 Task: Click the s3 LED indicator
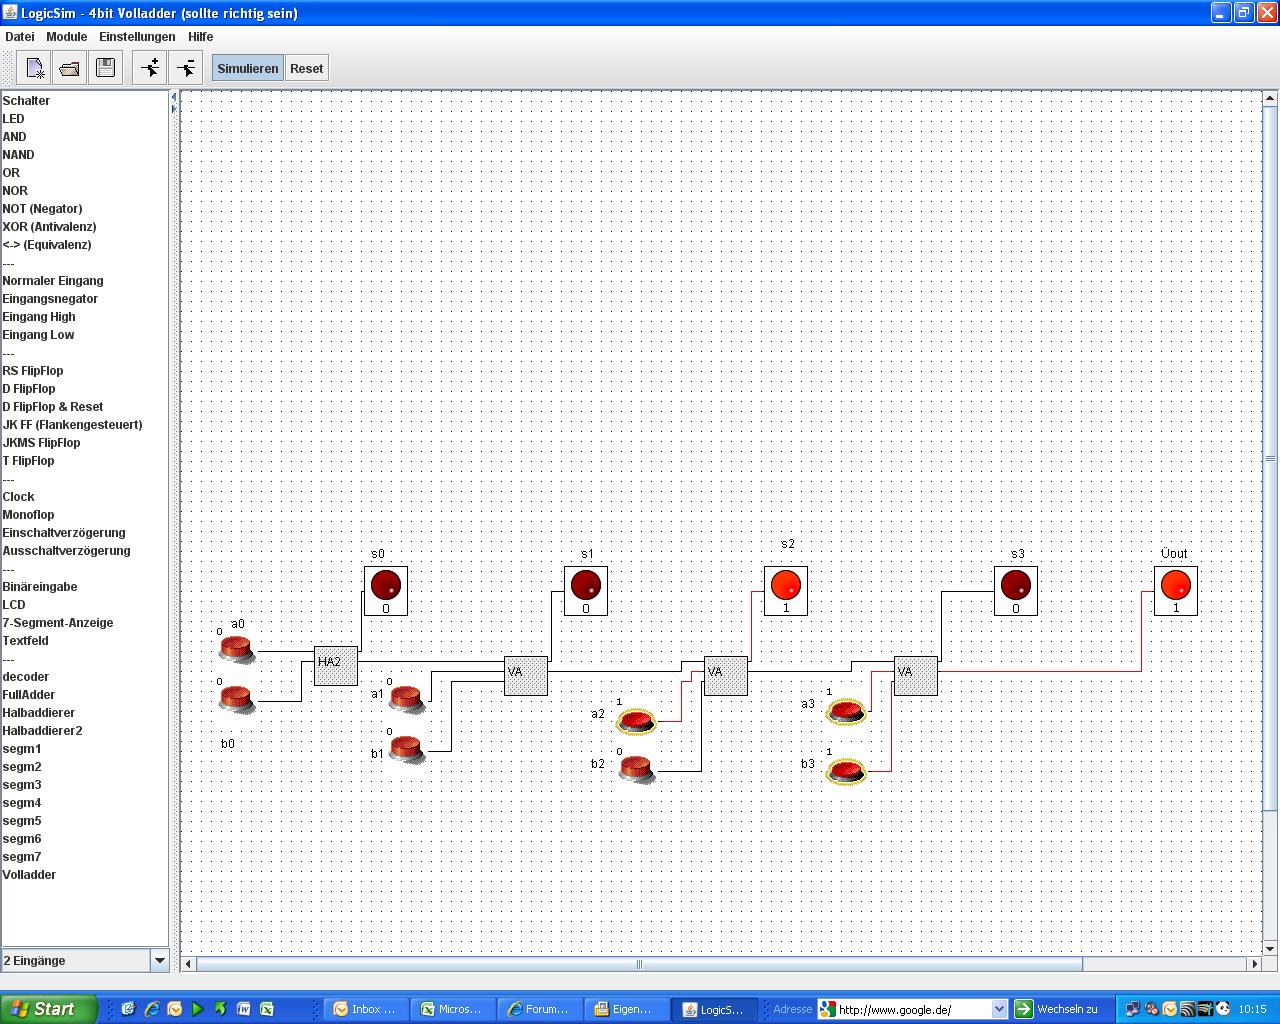click(x=1016, y=590)
